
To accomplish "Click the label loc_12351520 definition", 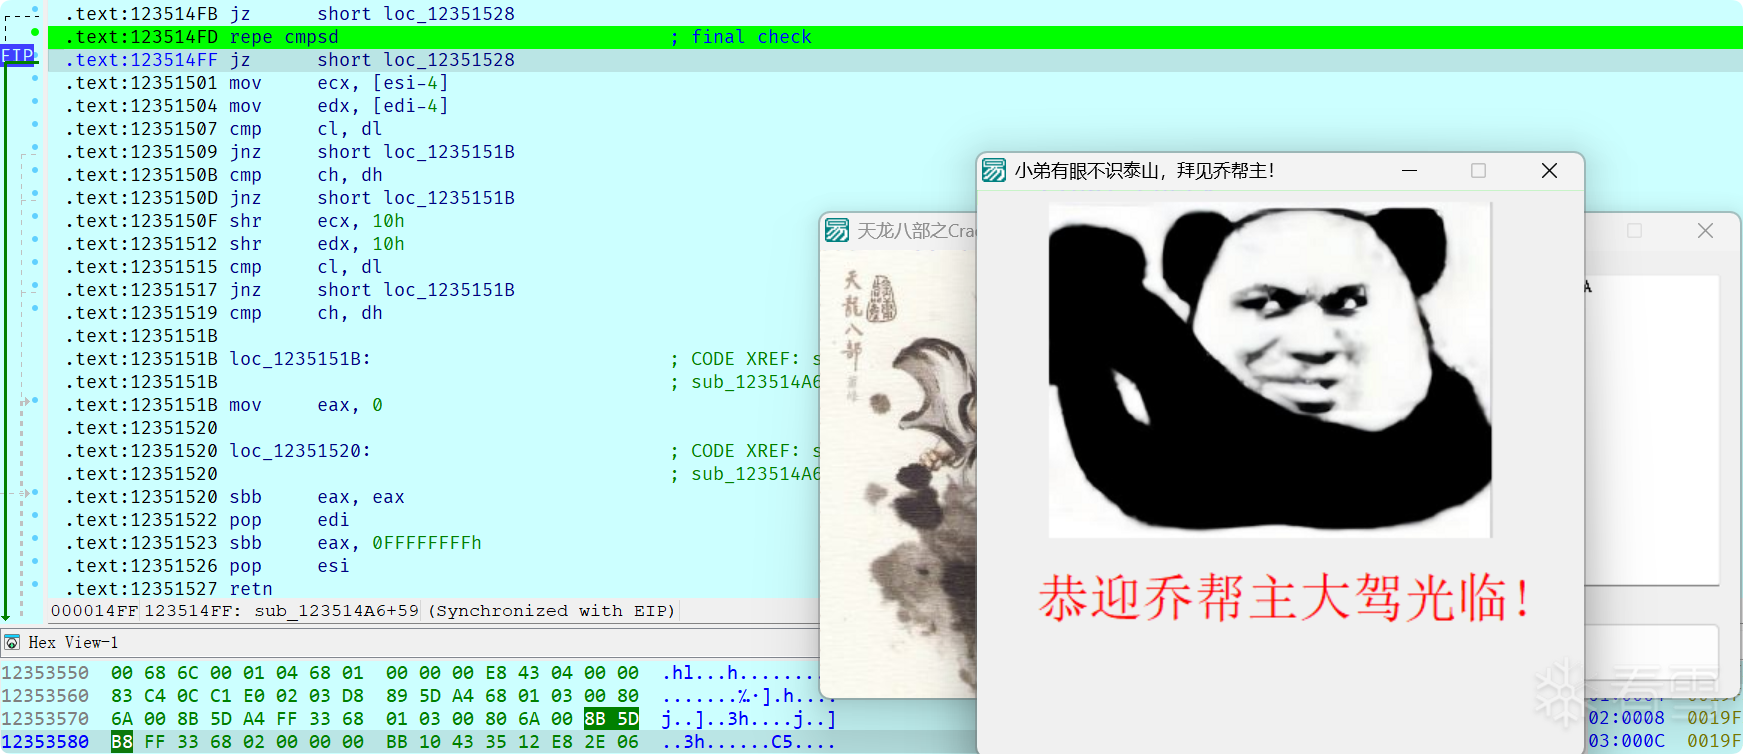I will tap(300, 451).
